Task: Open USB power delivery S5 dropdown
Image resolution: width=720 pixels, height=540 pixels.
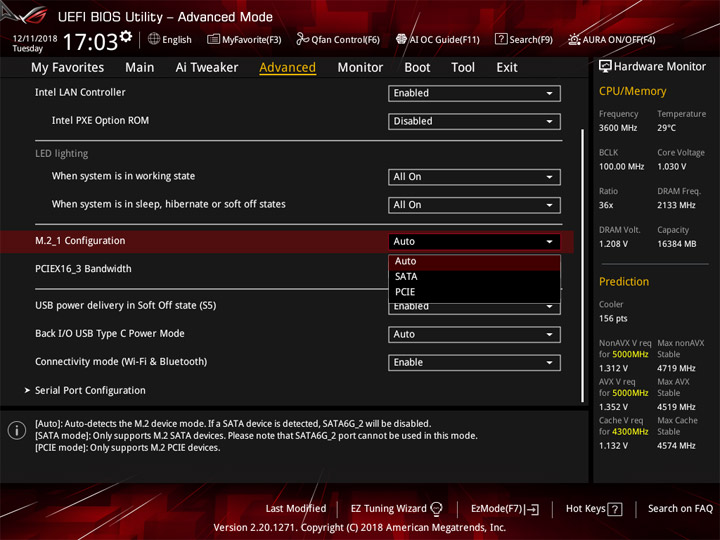Action: tap(474, 309)
